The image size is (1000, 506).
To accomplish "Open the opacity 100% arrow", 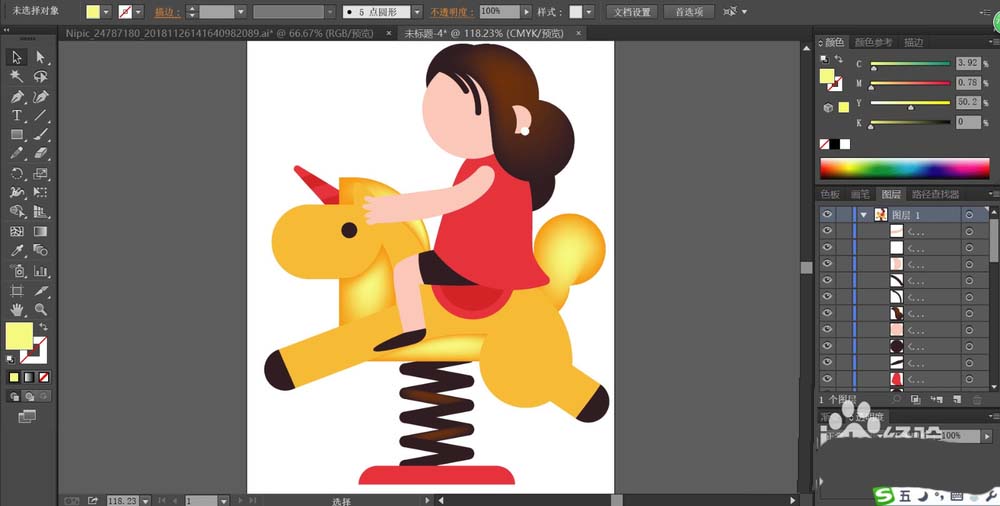I will [526, 11].
